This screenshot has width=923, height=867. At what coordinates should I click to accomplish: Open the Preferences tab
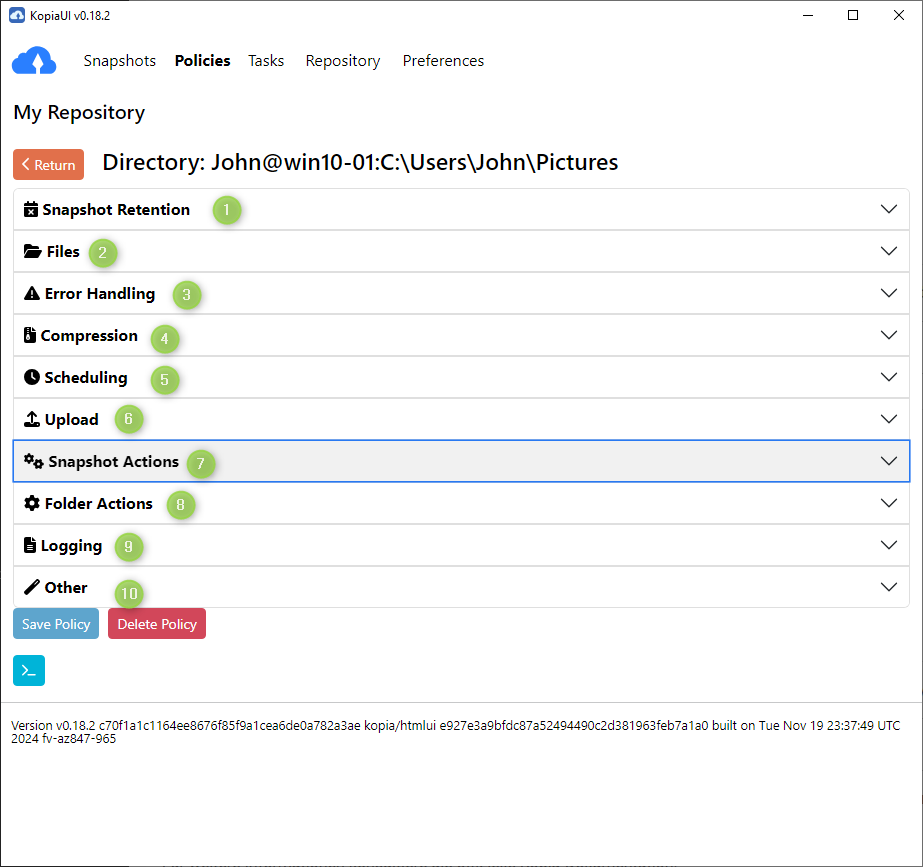coord(443,61)
